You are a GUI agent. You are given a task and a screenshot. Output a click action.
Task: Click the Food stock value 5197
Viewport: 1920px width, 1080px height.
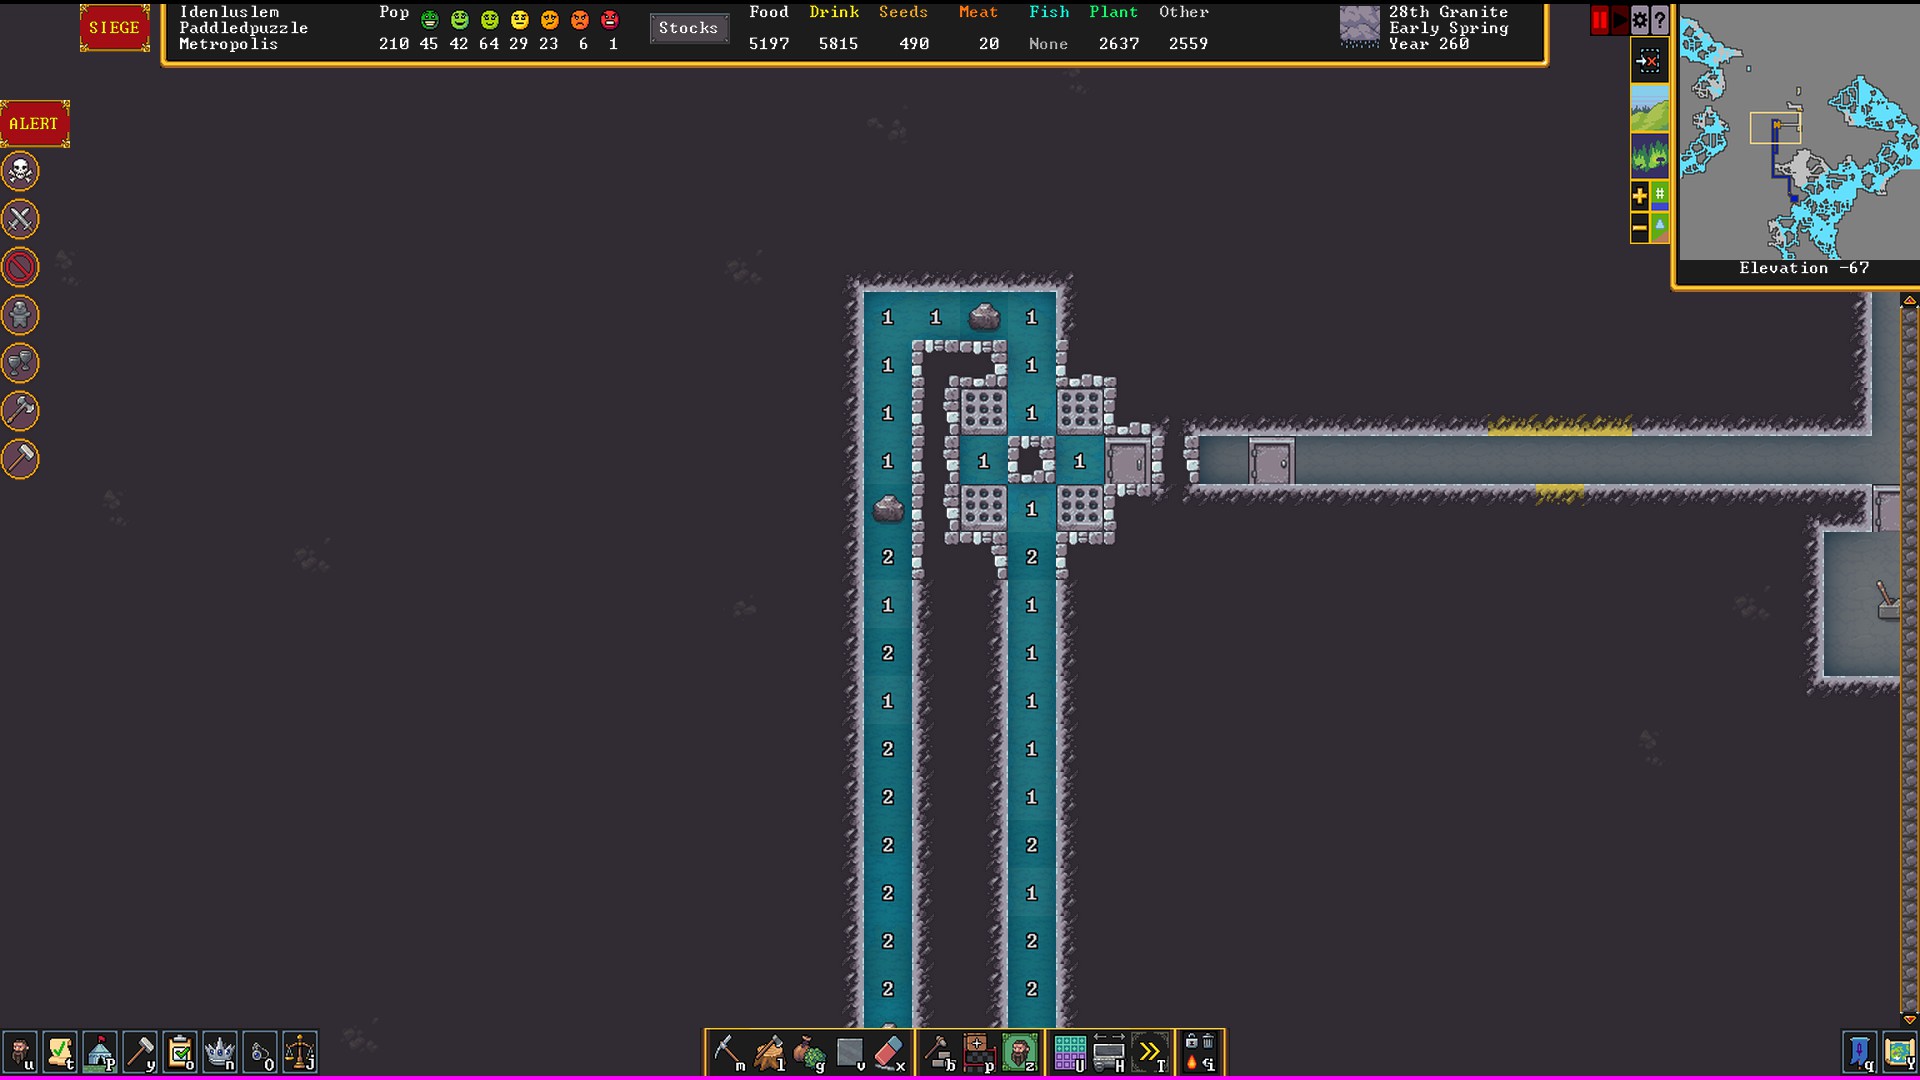[768, 44]
